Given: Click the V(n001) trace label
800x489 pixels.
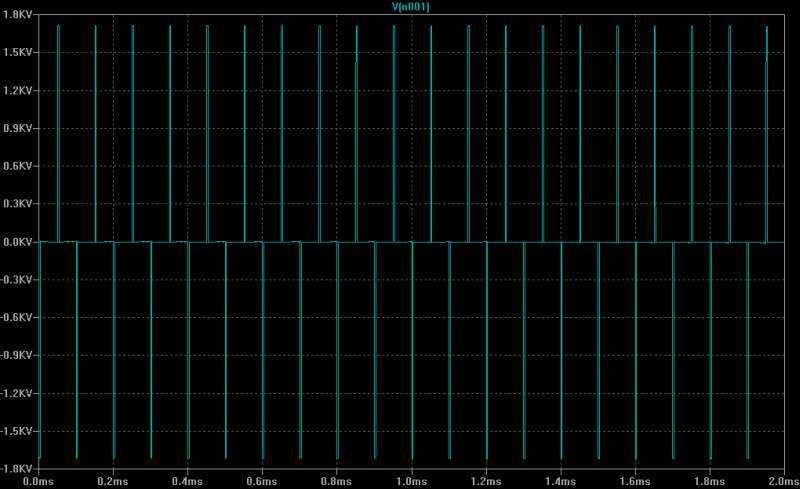Looking at the screenshot, I should pyautogui.click(x=411, y=7).
